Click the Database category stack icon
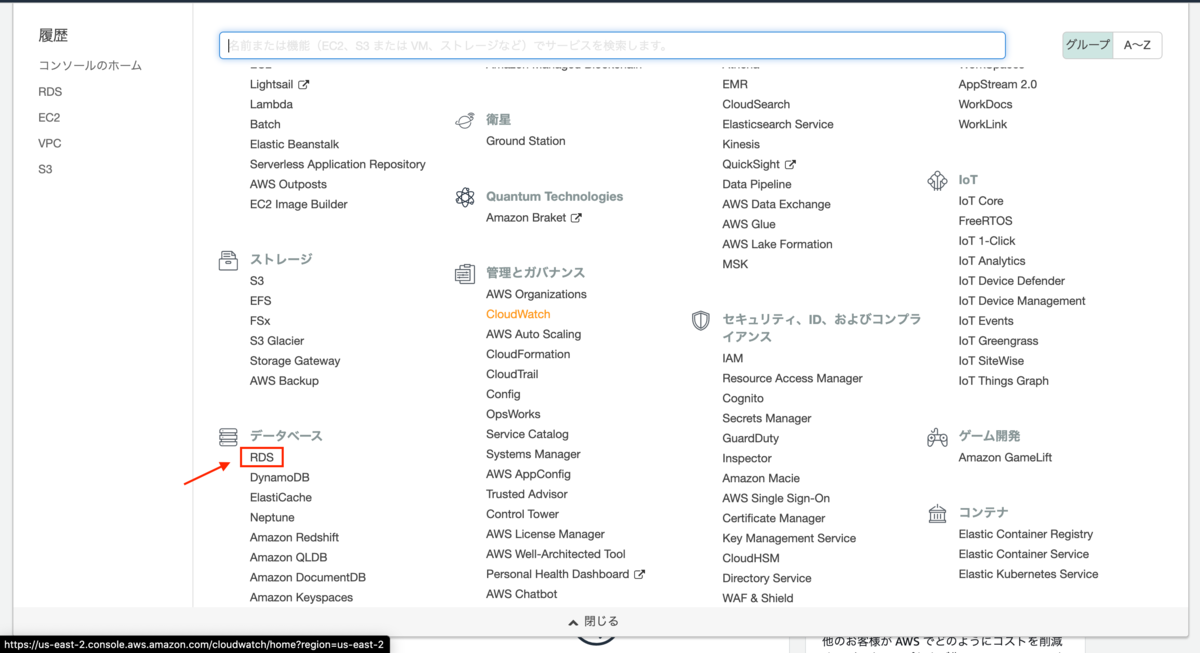The width and height of the screenshot is (1200, 653). [228, 437]
